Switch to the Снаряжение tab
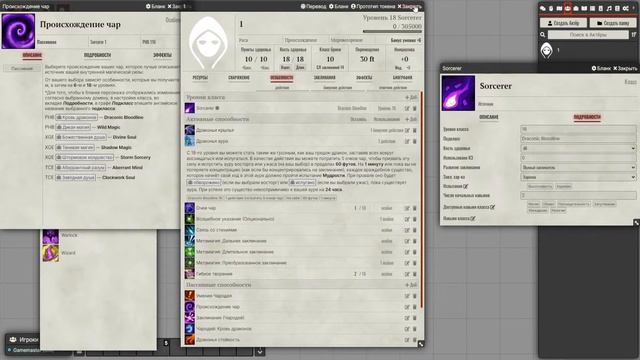This screenshot has width=640, height=360. (239, 78)
